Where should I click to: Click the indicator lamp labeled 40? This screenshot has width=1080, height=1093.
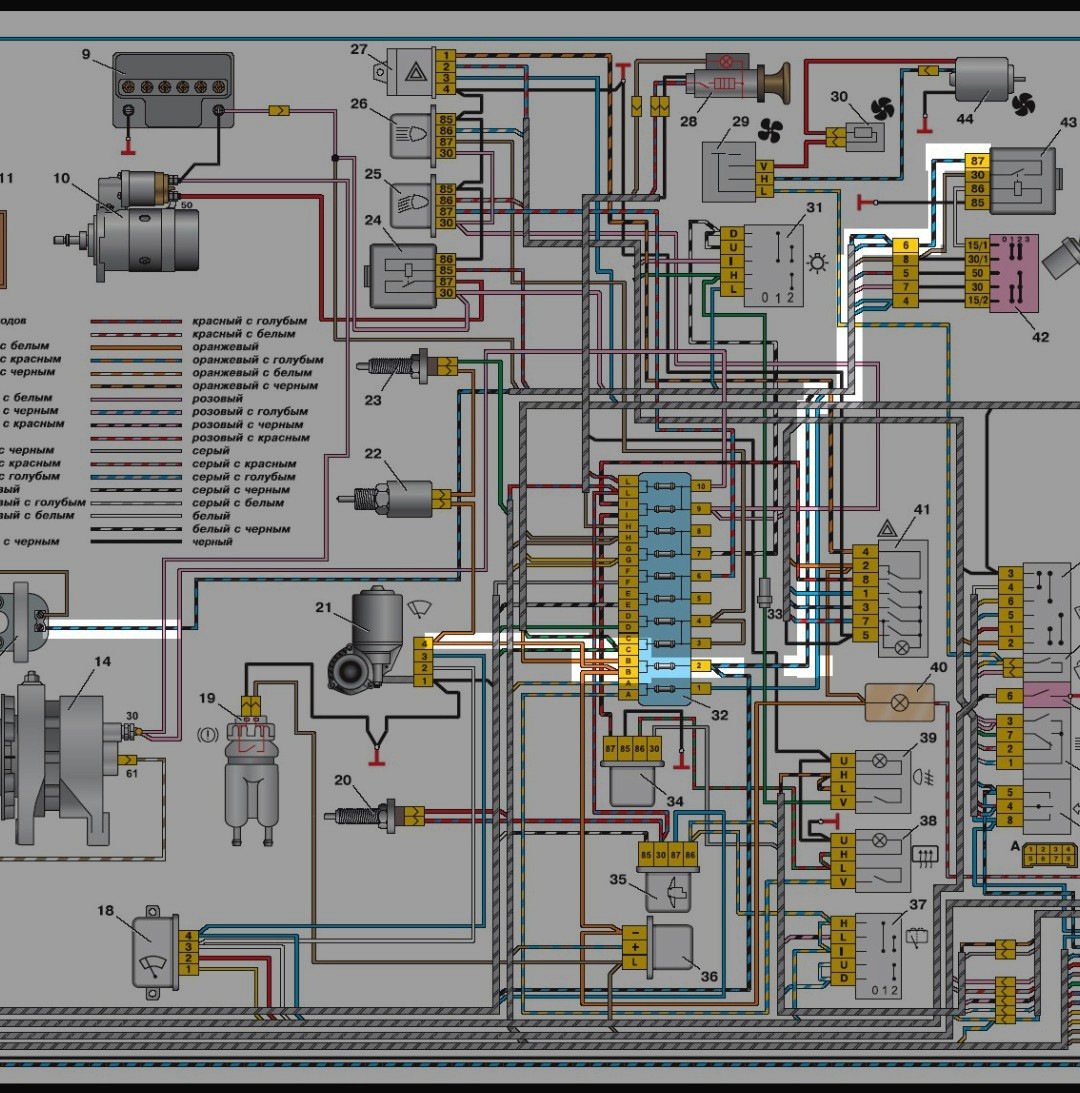(x=899, y=703)
